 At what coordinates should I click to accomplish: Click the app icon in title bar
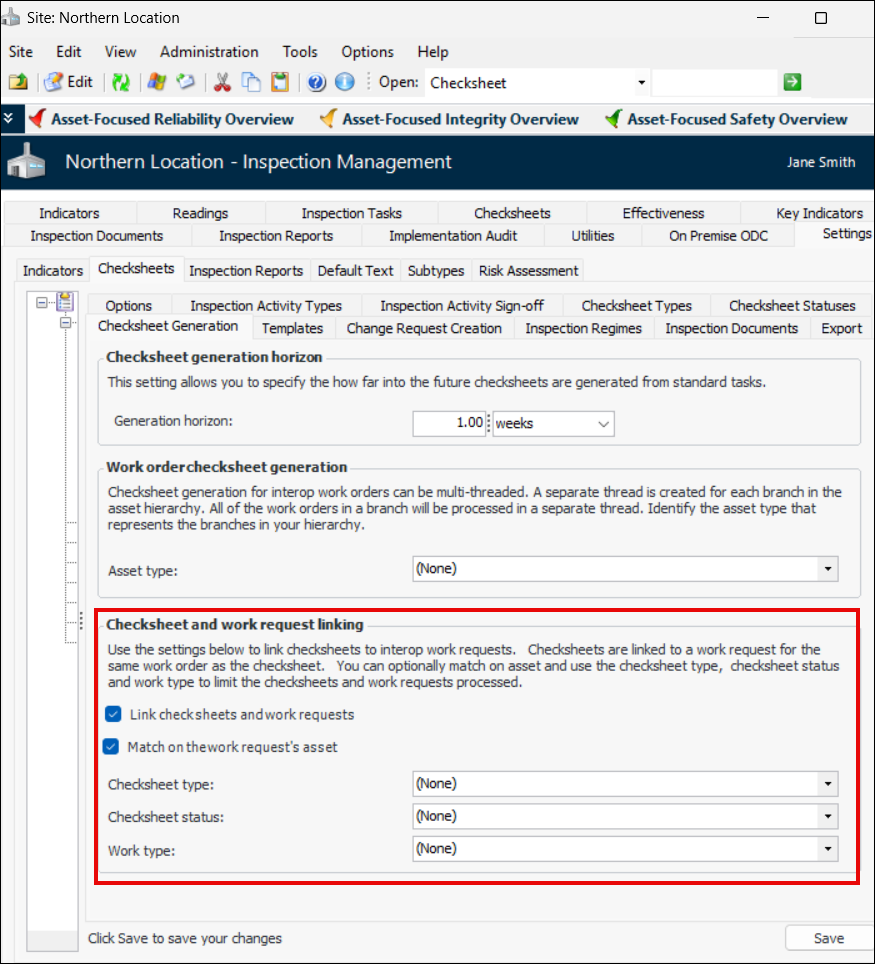(x=10, y=17)
